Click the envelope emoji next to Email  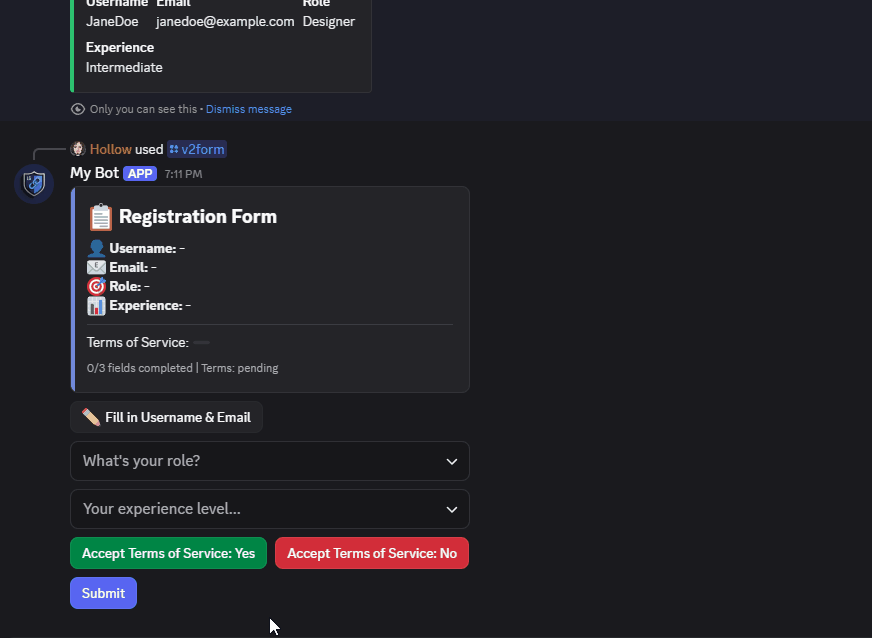96,267
